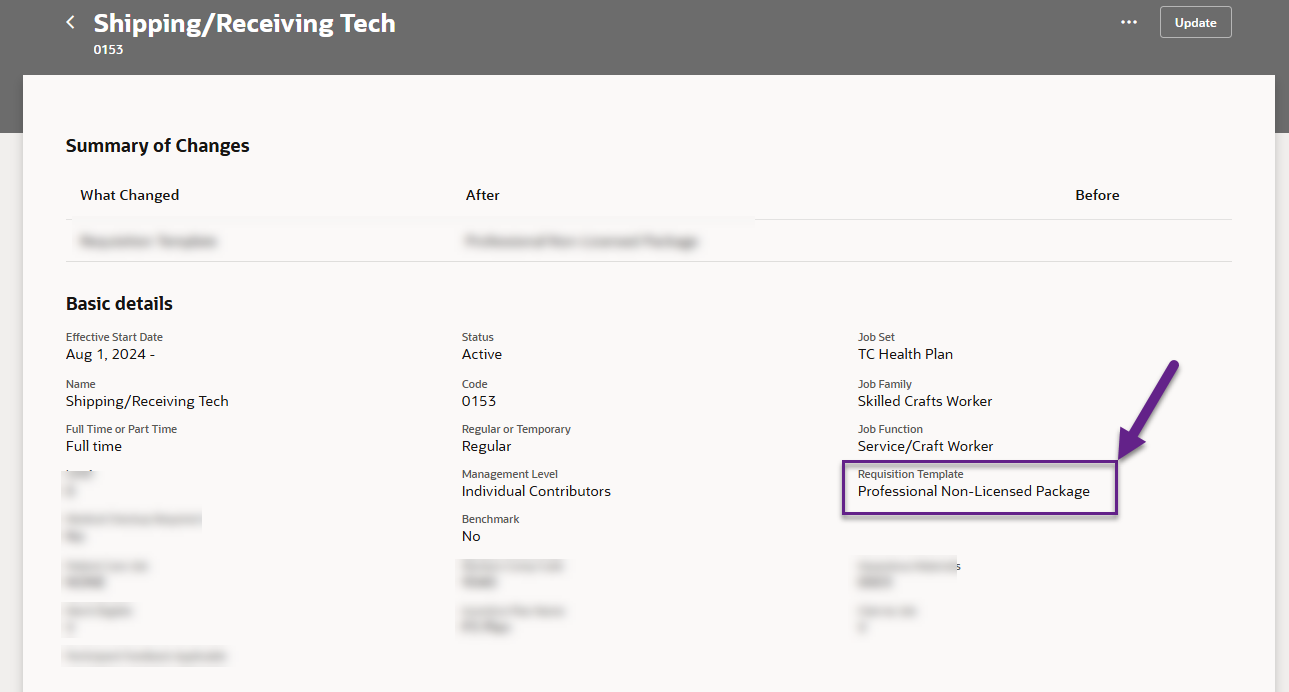Click the Summary of Changes heading
The height and width of the screenshot is (692, 1289).
pos(158,146)
